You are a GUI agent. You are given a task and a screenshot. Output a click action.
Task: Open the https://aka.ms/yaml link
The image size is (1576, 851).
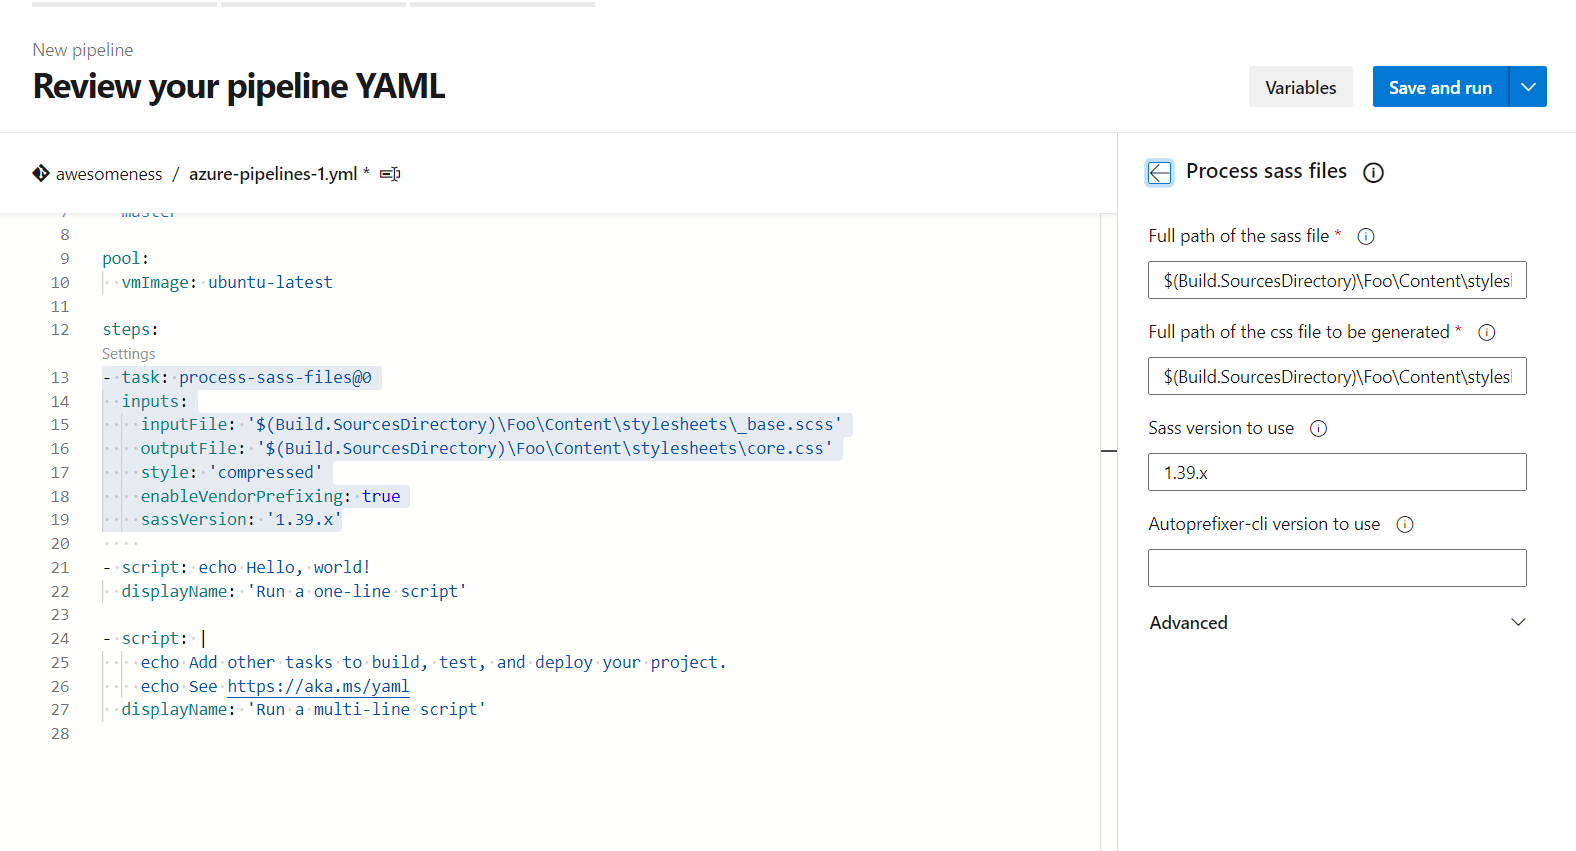coord(318,686)
